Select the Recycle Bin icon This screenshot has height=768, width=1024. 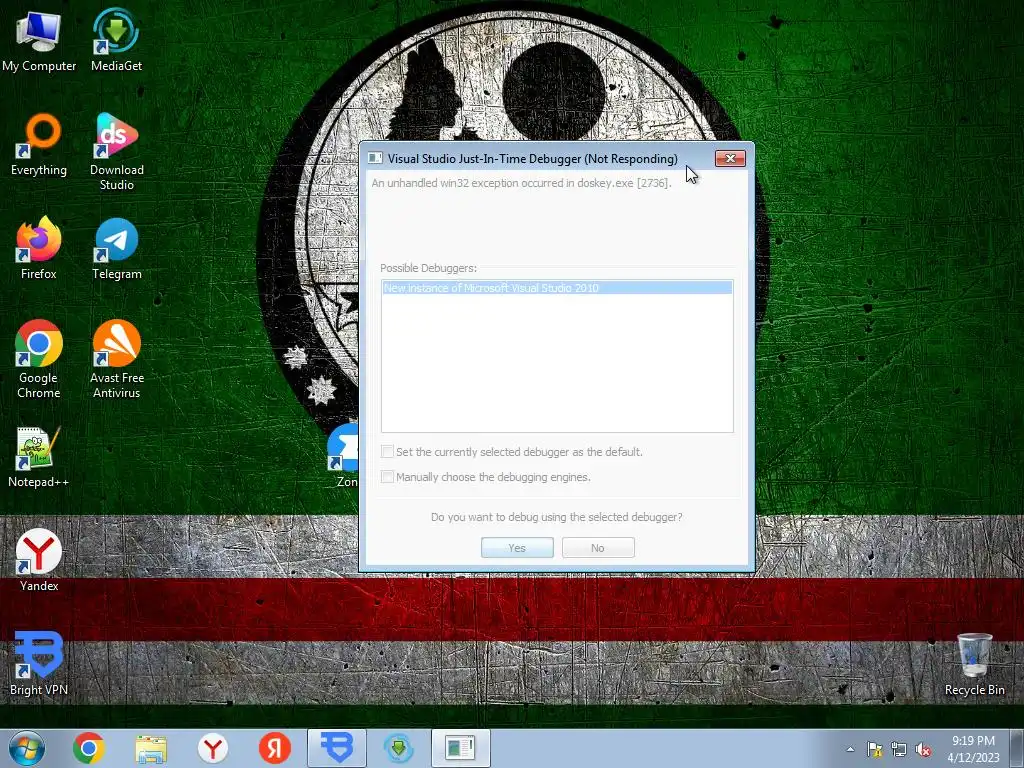[974, 665]
